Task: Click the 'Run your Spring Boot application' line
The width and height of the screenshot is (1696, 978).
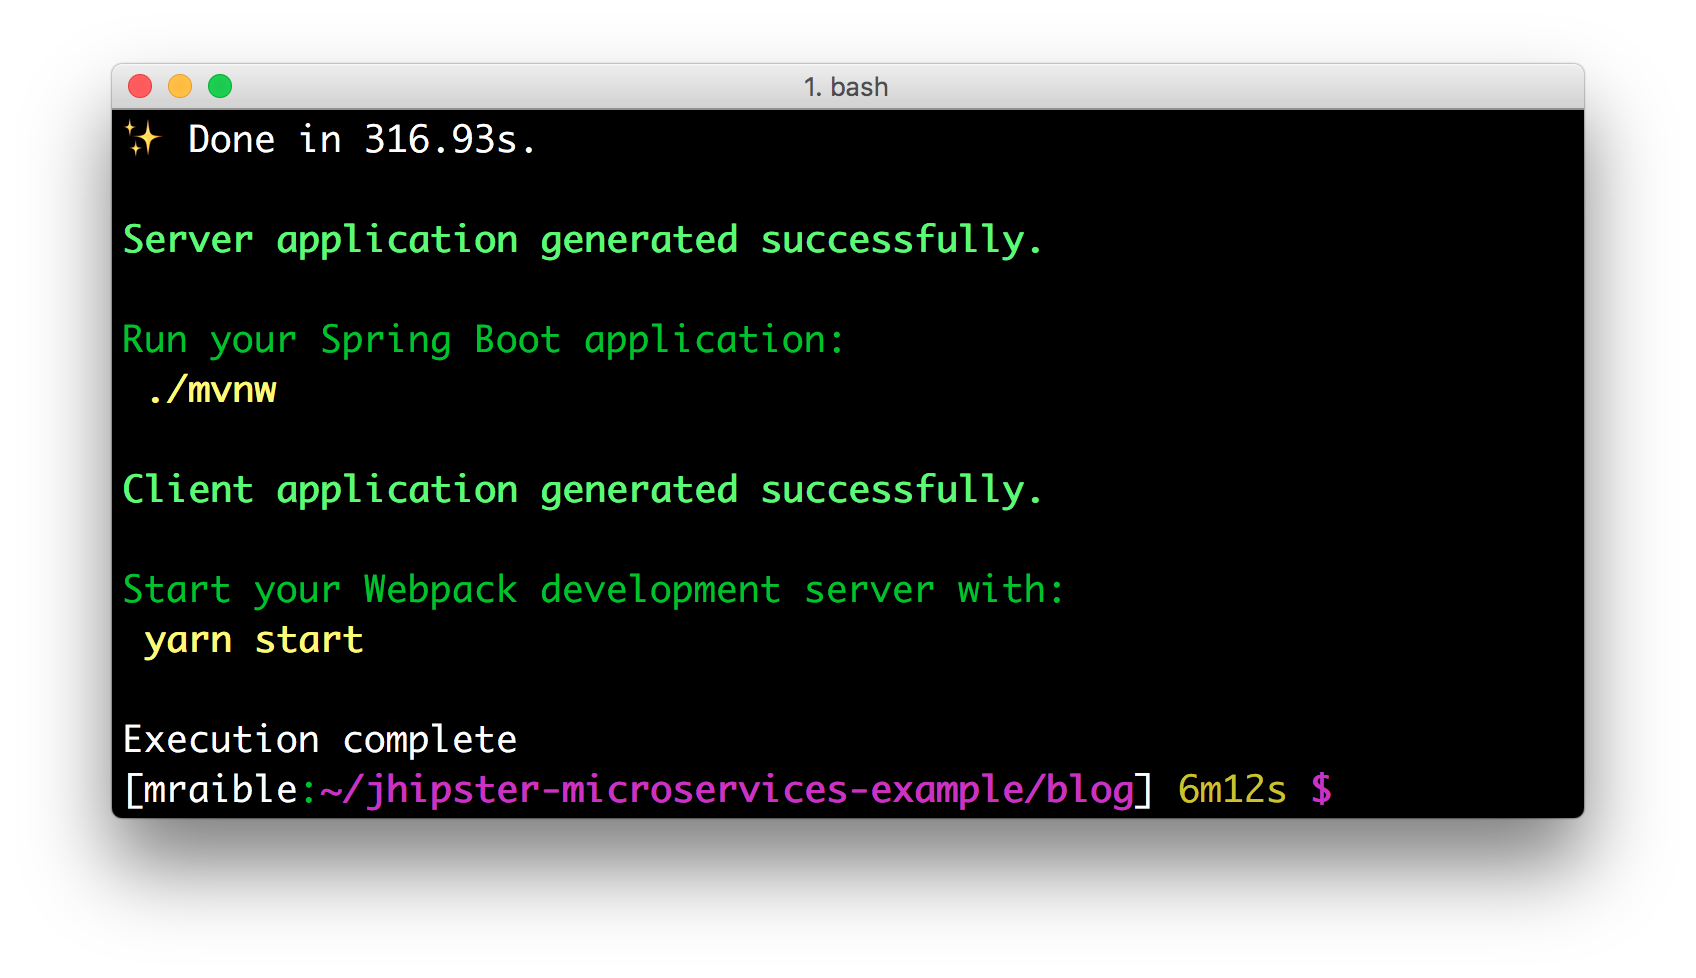Action: click(483, 340)
